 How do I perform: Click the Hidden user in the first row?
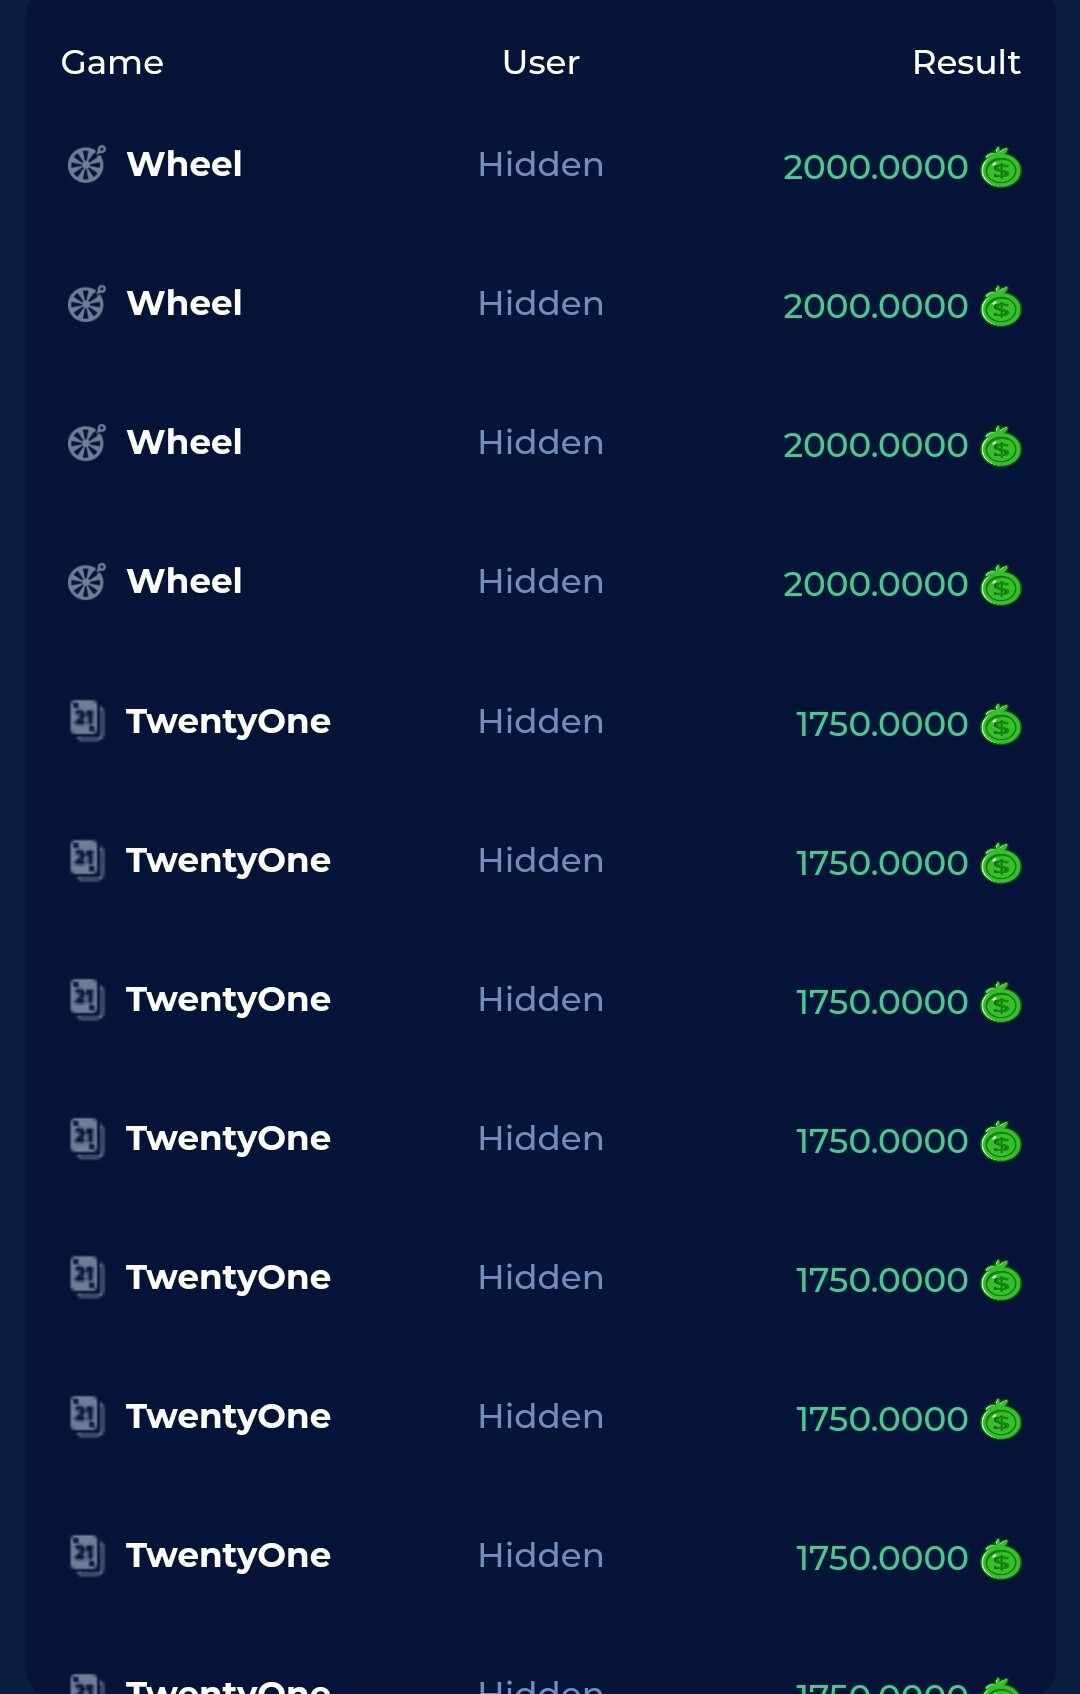pos(540,164)
